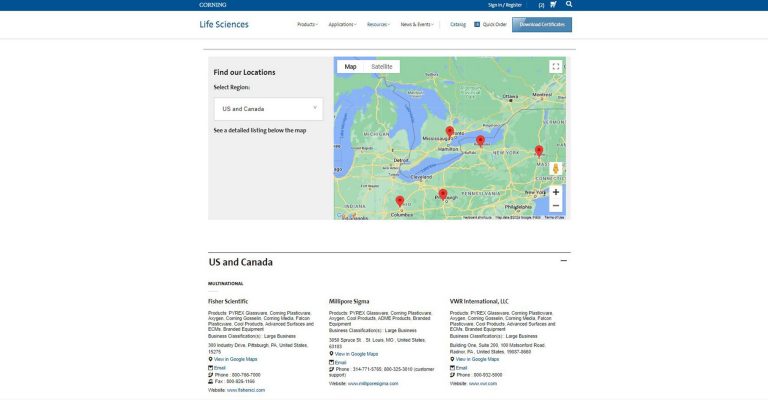Open map Terms of Use link
Viewport: 768px width, 400px height.
click(x=554, y=217)
